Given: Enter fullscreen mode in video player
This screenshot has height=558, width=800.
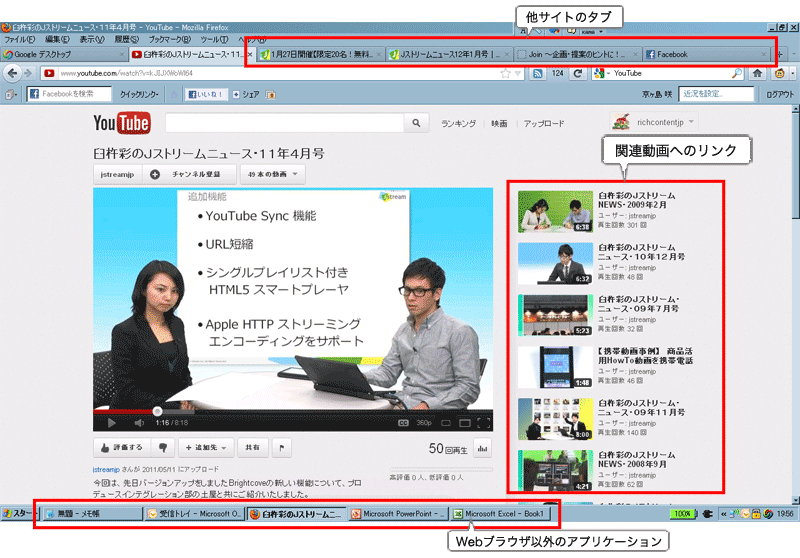Looking at the screenshot, I should pos(481,423).
